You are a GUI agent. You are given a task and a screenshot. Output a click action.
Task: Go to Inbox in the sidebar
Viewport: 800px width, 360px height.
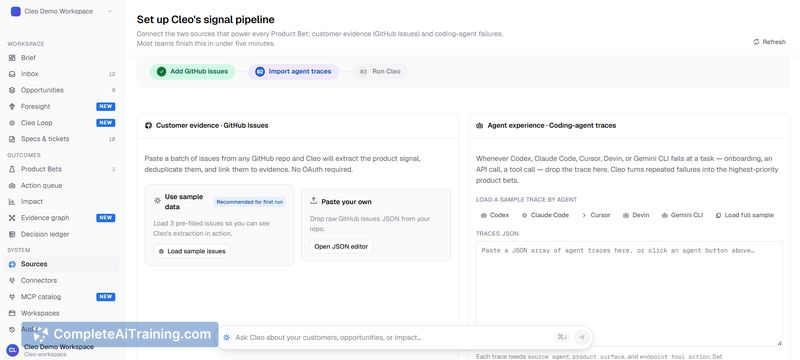[x=62, y=74]
